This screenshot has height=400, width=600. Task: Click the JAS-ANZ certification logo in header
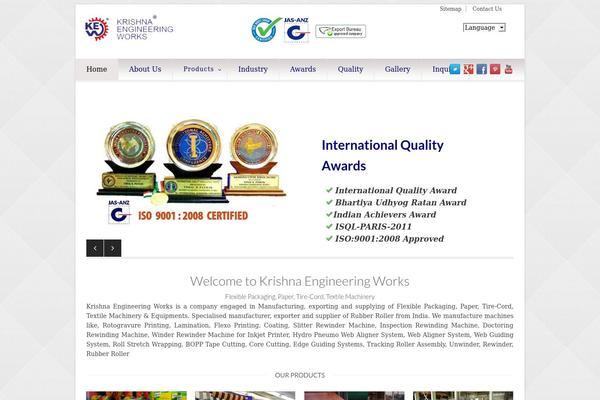[297, 30]
